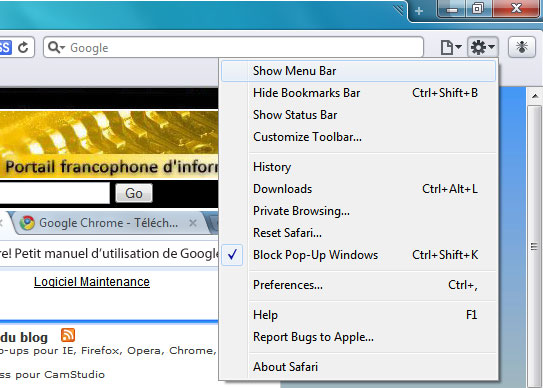The image size is (543, 388).
Task: Select Report Bugs to Apple...
Action: pos(358,337)
